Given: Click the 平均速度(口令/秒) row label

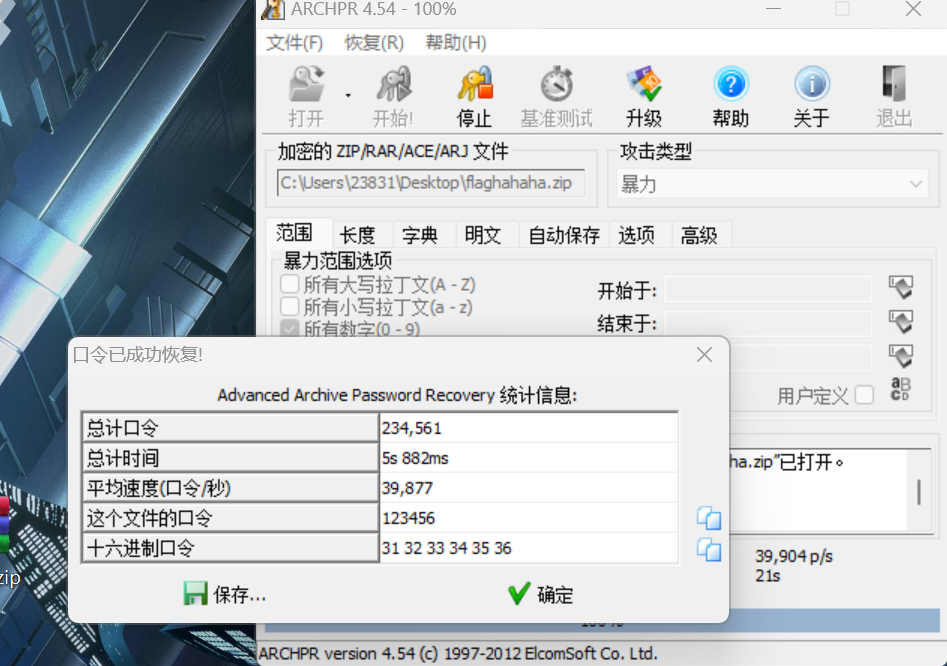Looking at the screenshot, I should [230, 488].
